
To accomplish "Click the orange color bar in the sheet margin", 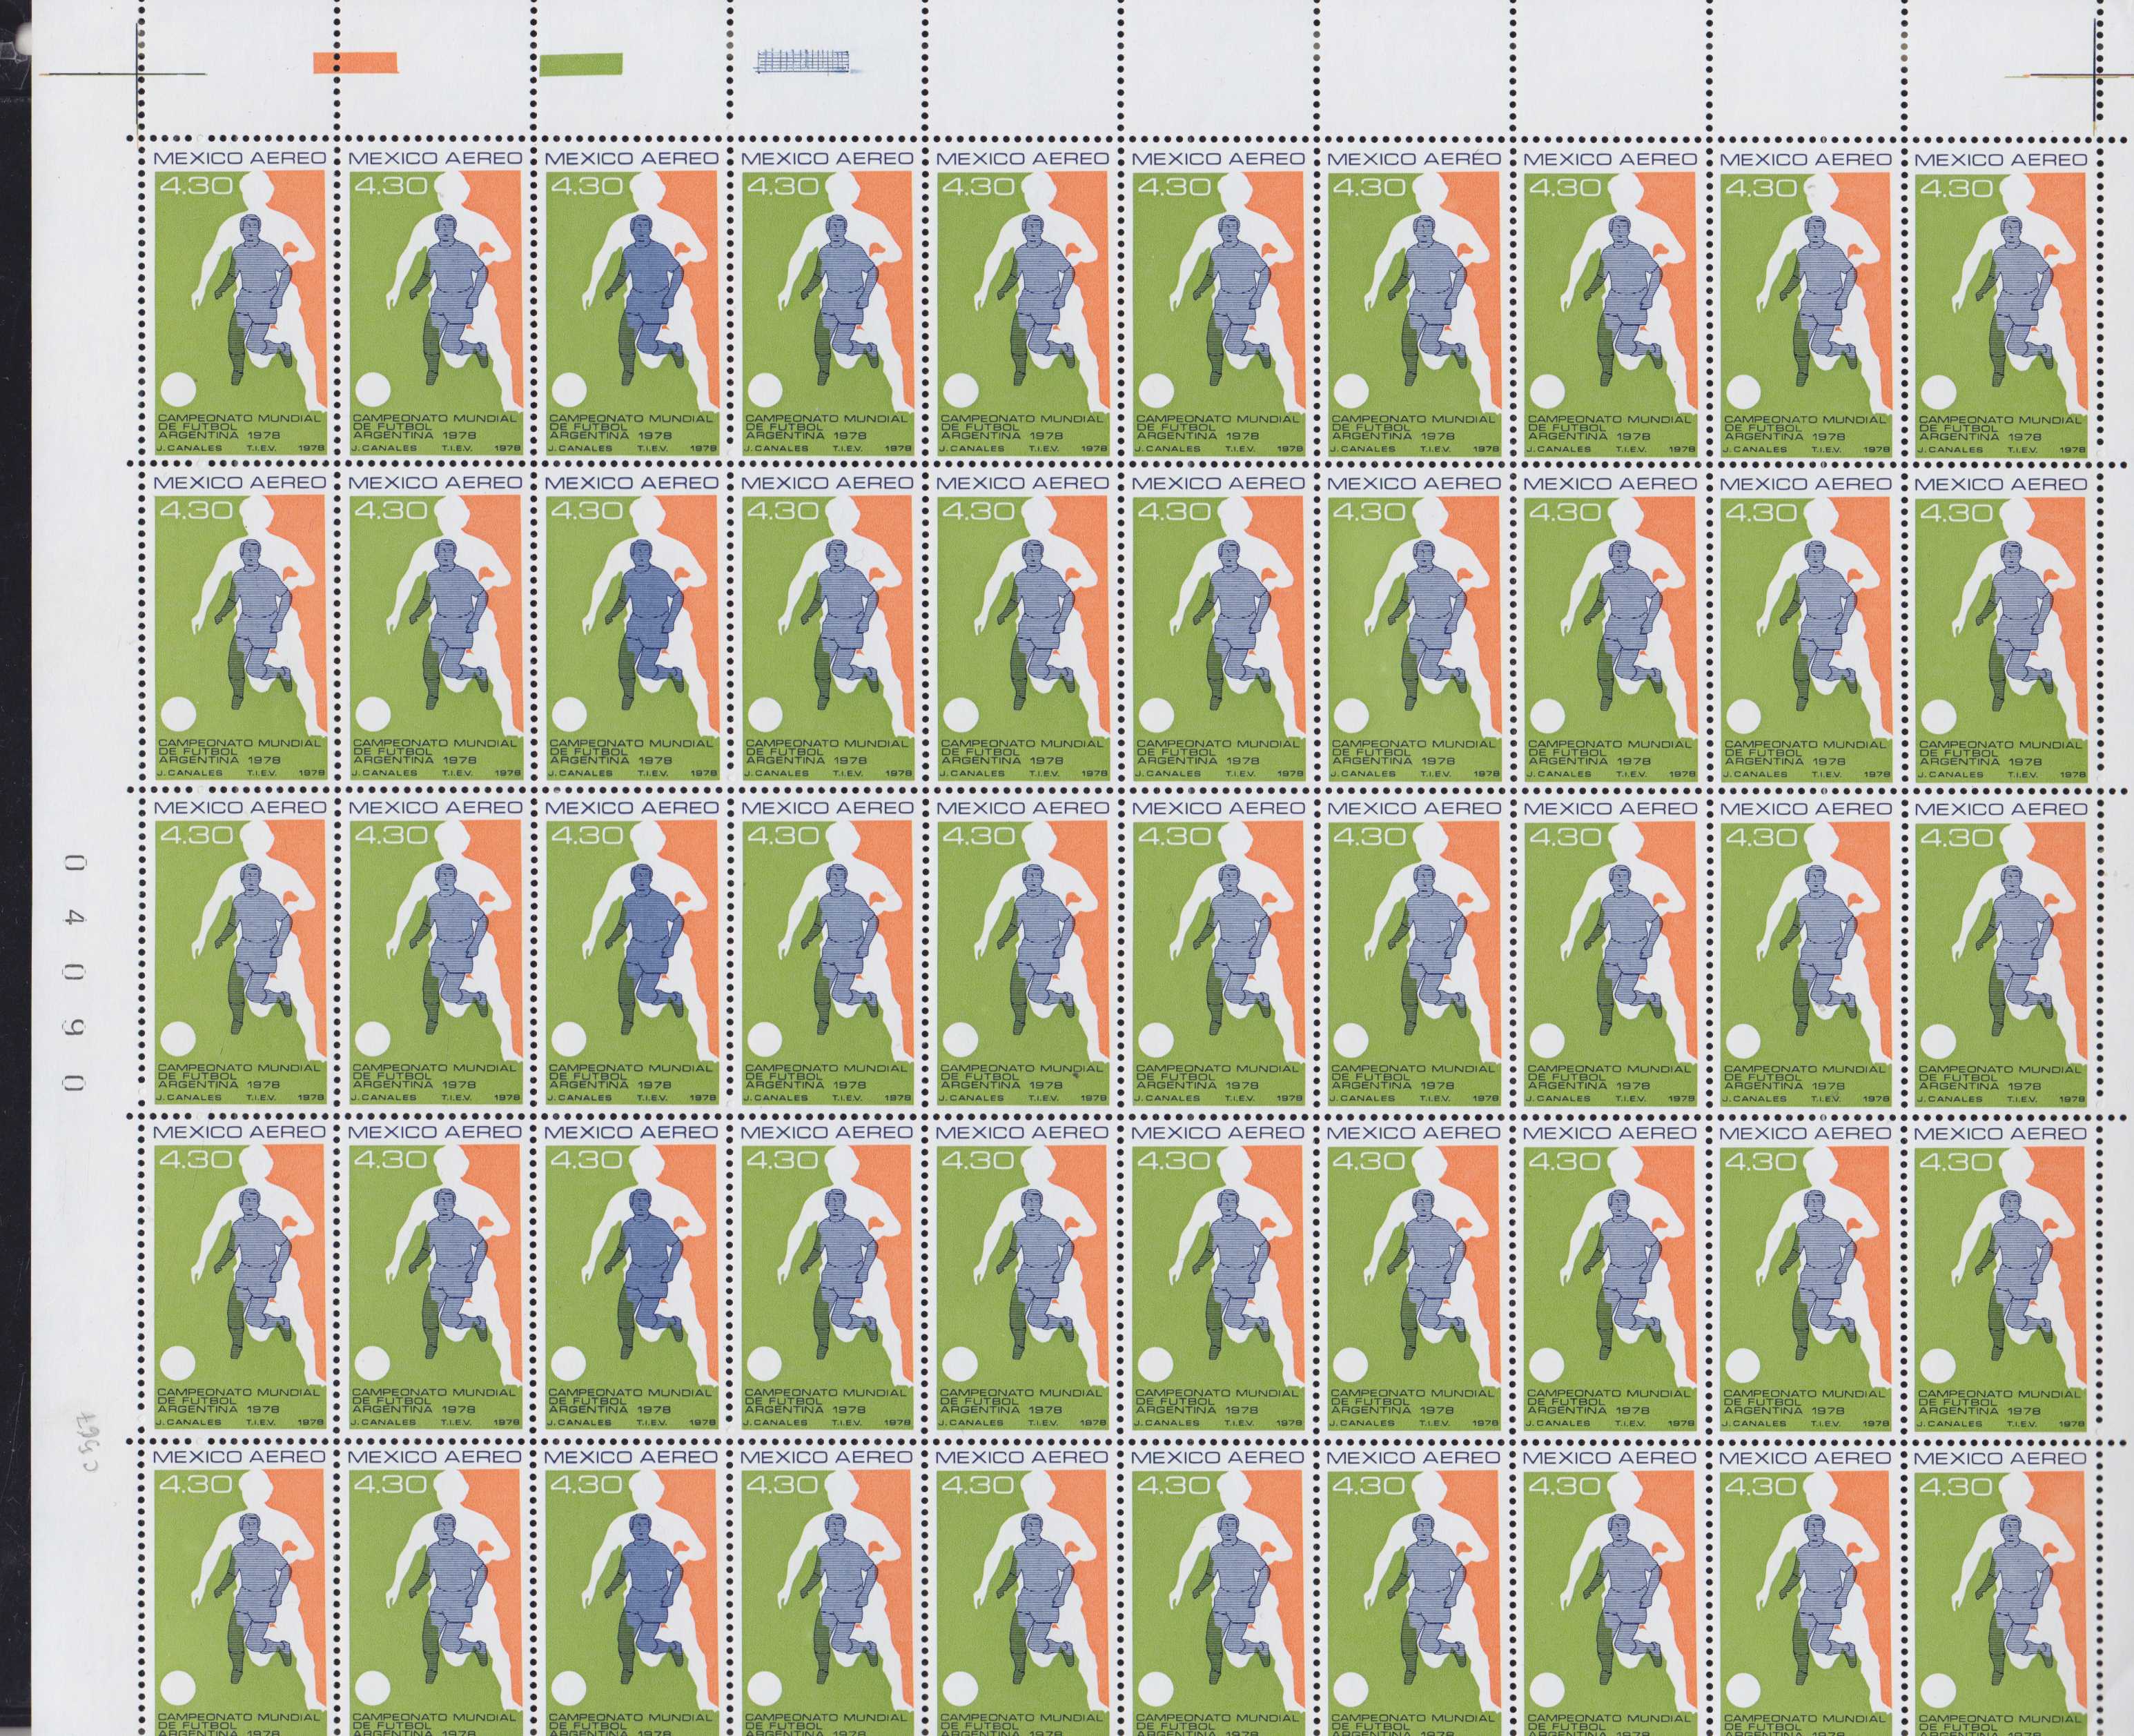I will (355, 62).
